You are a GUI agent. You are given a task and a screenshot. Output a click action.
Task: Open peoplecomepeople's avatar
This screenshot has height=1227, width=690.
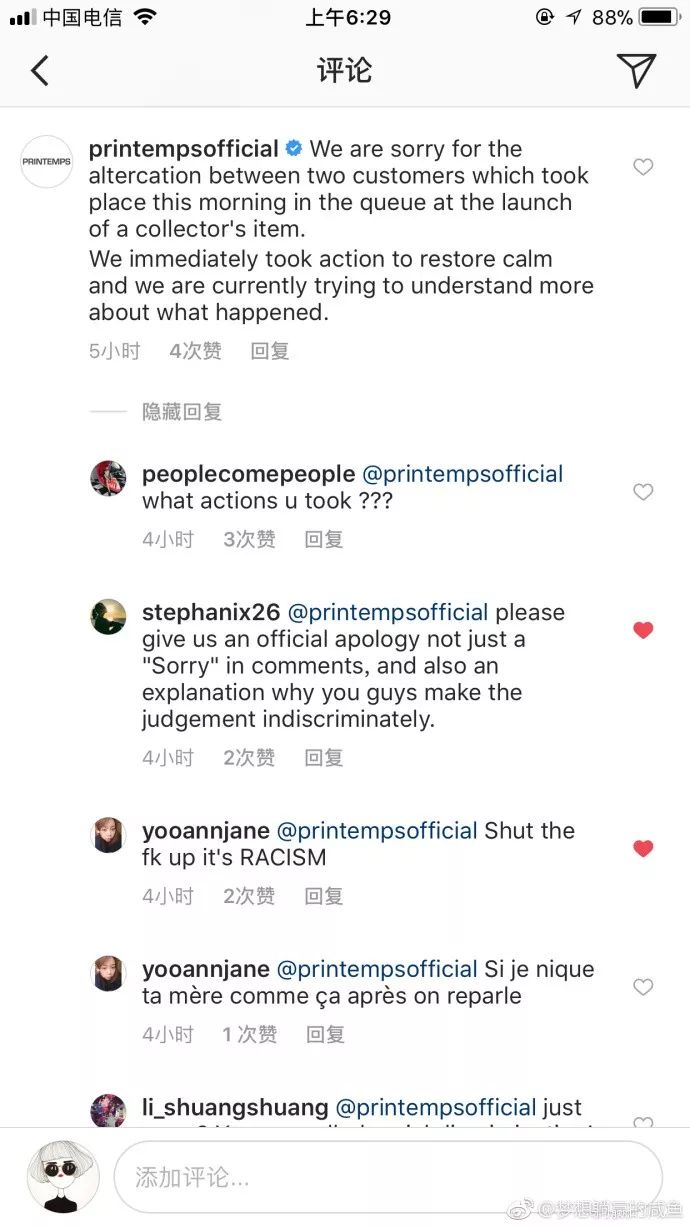click(x=108, y=478)
